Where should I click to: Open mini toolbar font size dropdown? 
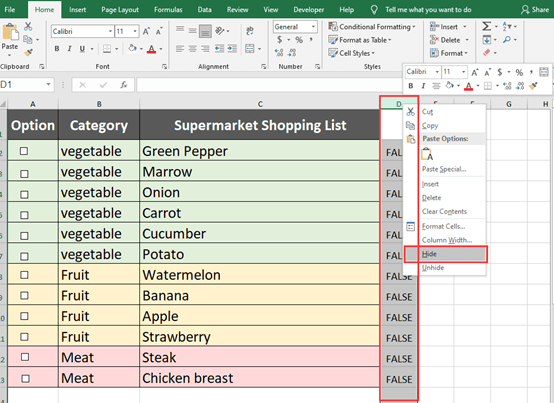pos(464,72)
